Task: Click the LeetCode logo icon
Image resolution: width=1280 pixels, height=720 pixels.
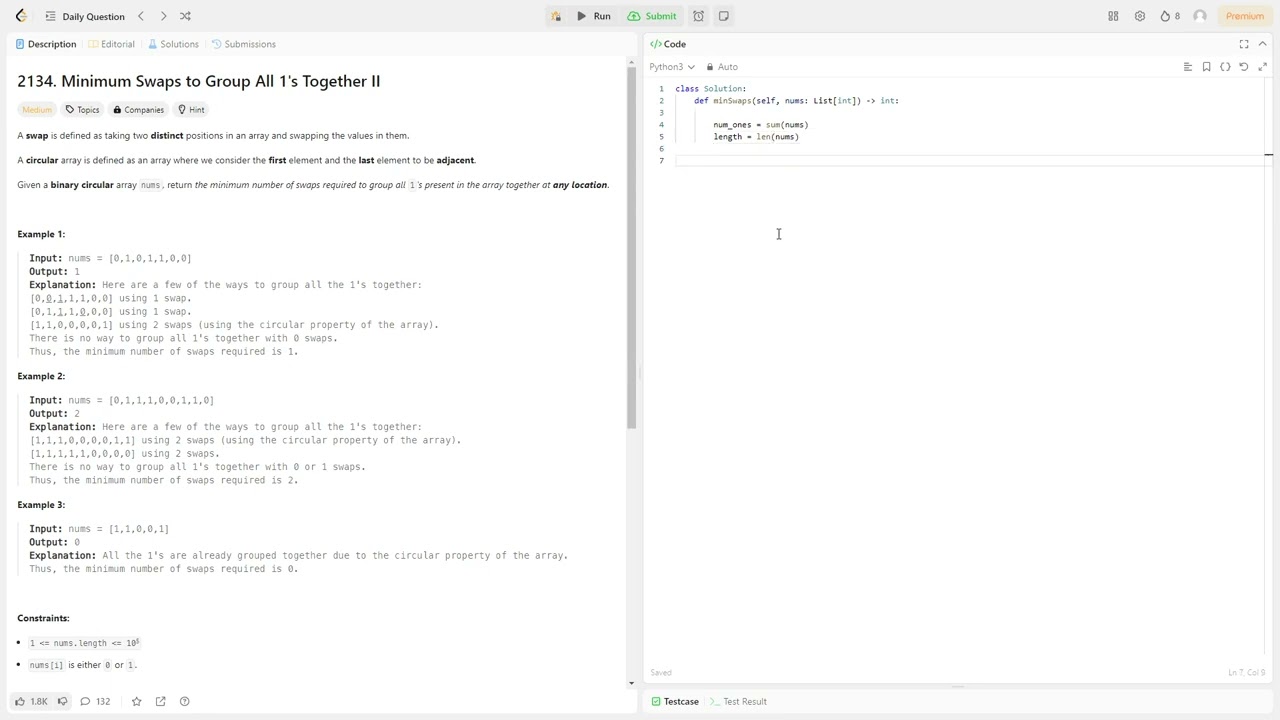Action: 22,16
